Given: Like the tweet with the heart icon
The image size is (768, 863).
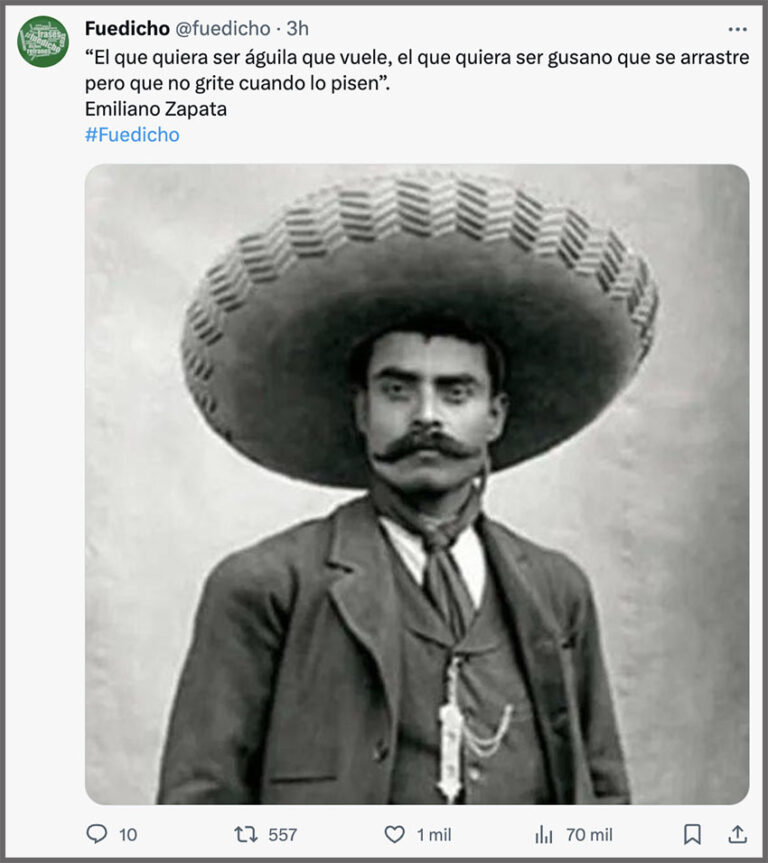Looking at the screenshot, I should pyautogui.click(x=394, y=834).
